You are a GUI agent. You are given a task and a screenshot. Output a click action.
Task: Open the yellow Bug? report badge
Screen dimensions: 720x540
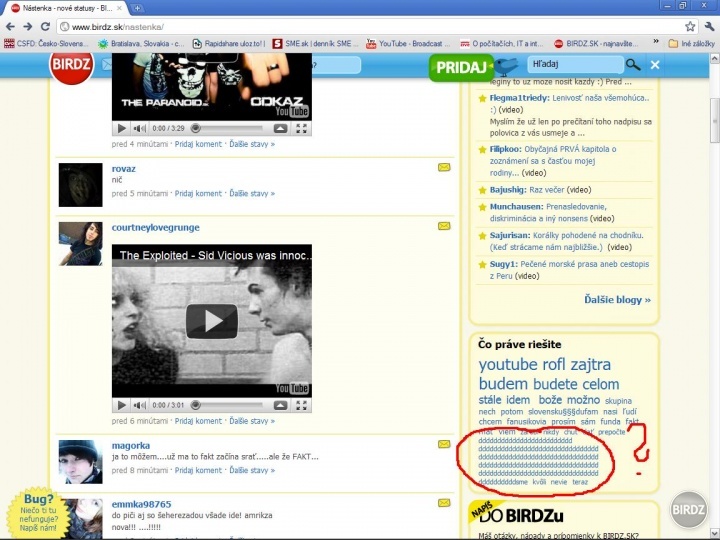[x=38, y=513]
